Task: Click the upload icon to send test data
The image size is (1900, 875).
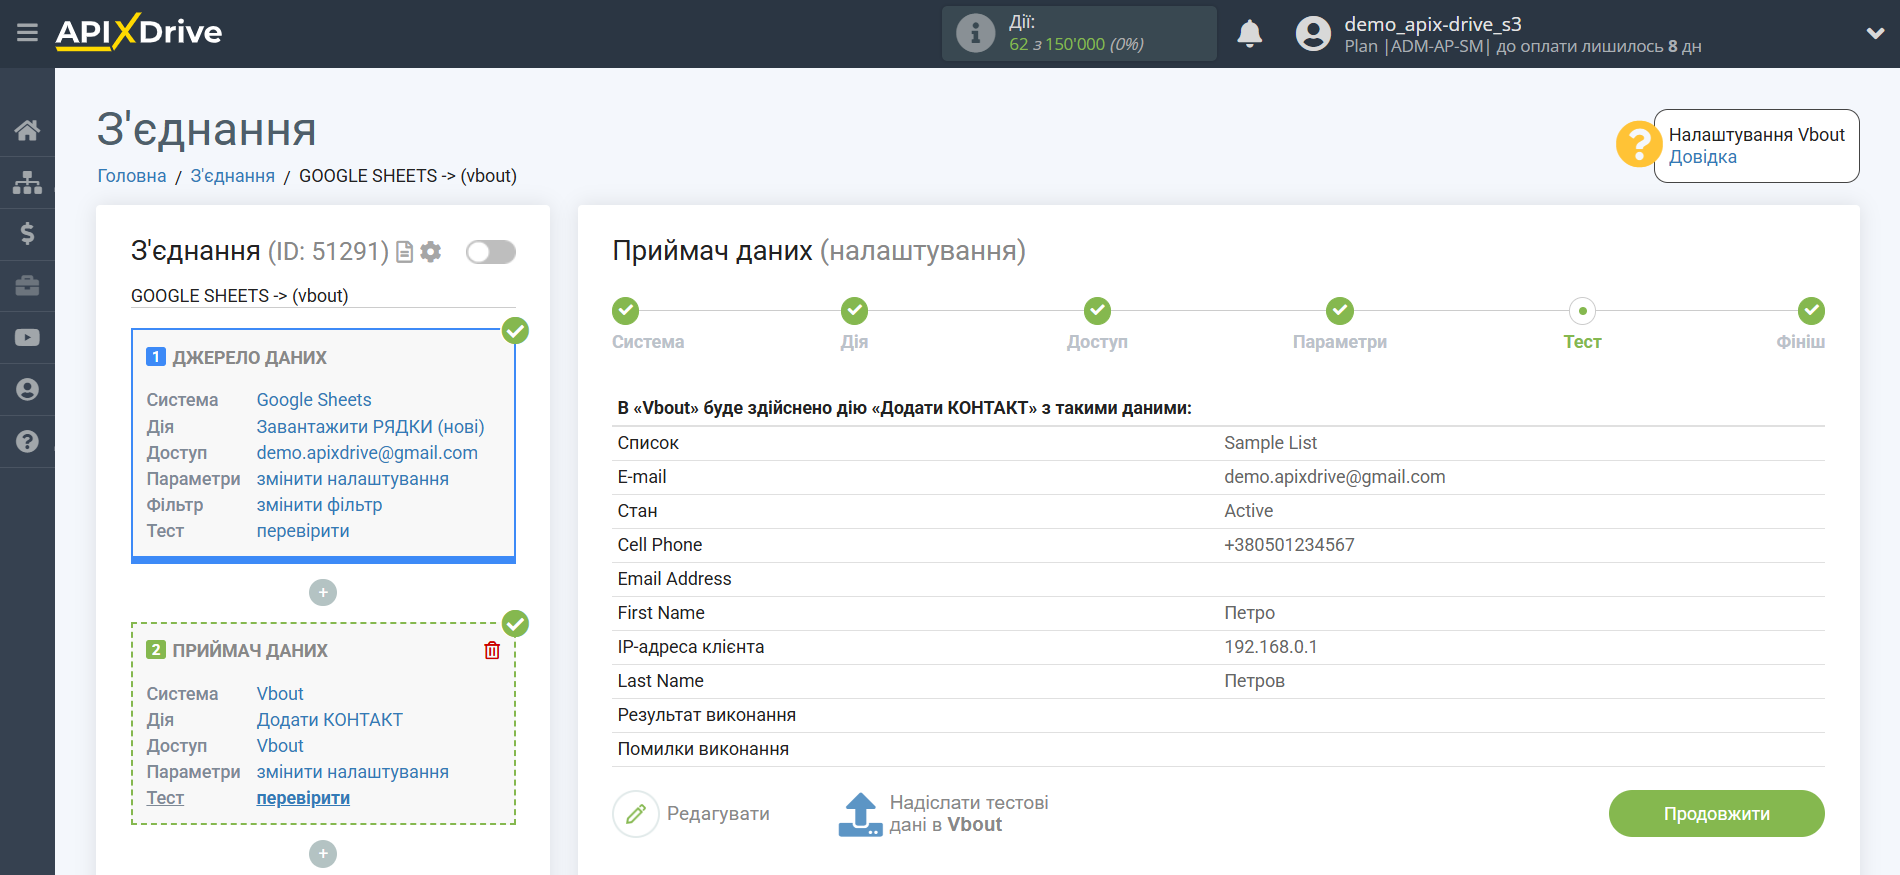Action: (x=860, y=814)
